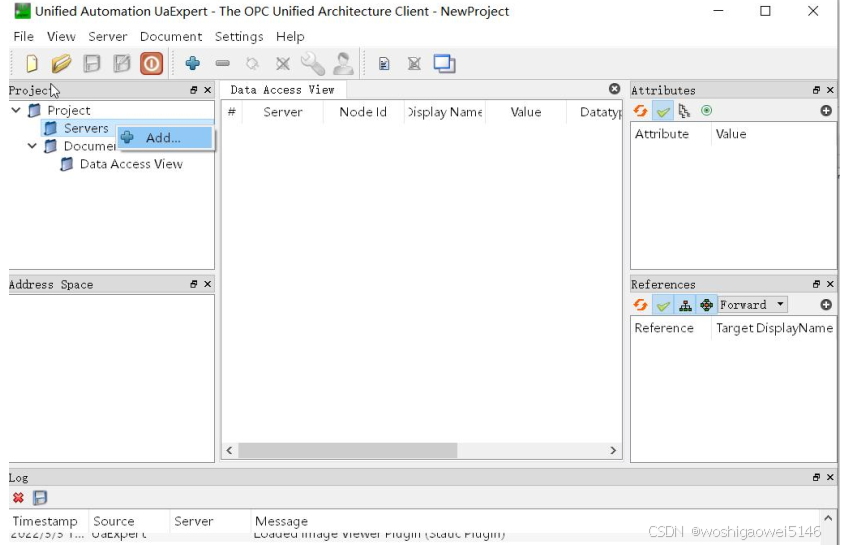Click the Value column header in Data Access View

(x=526, y=112)
